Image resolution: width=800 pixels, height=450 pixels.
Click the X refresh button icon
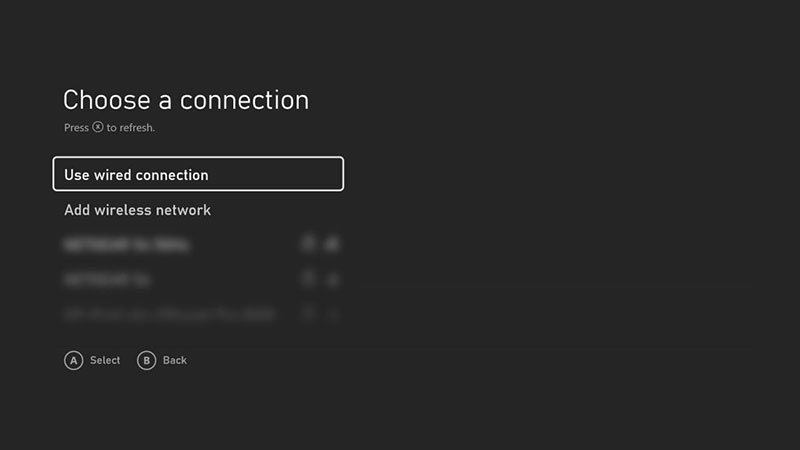tap(98, 128)
